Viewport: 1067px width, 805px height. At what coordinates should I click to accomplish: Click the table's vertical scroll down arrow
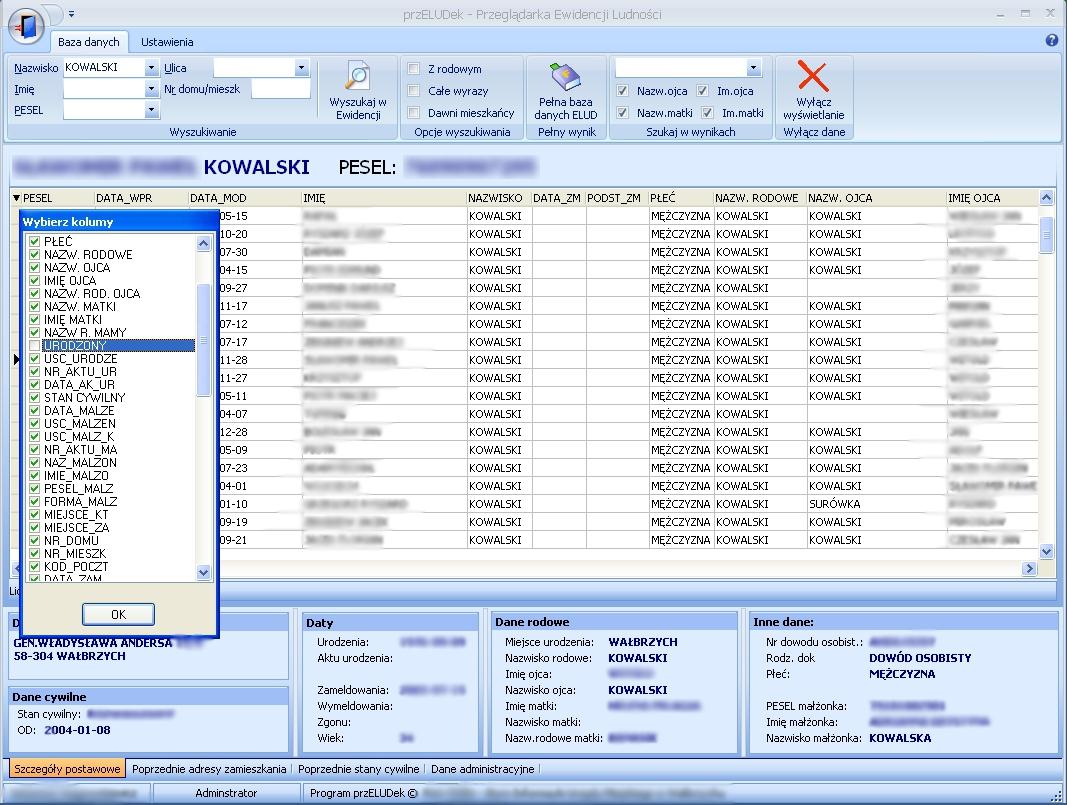click(1047, 552)
